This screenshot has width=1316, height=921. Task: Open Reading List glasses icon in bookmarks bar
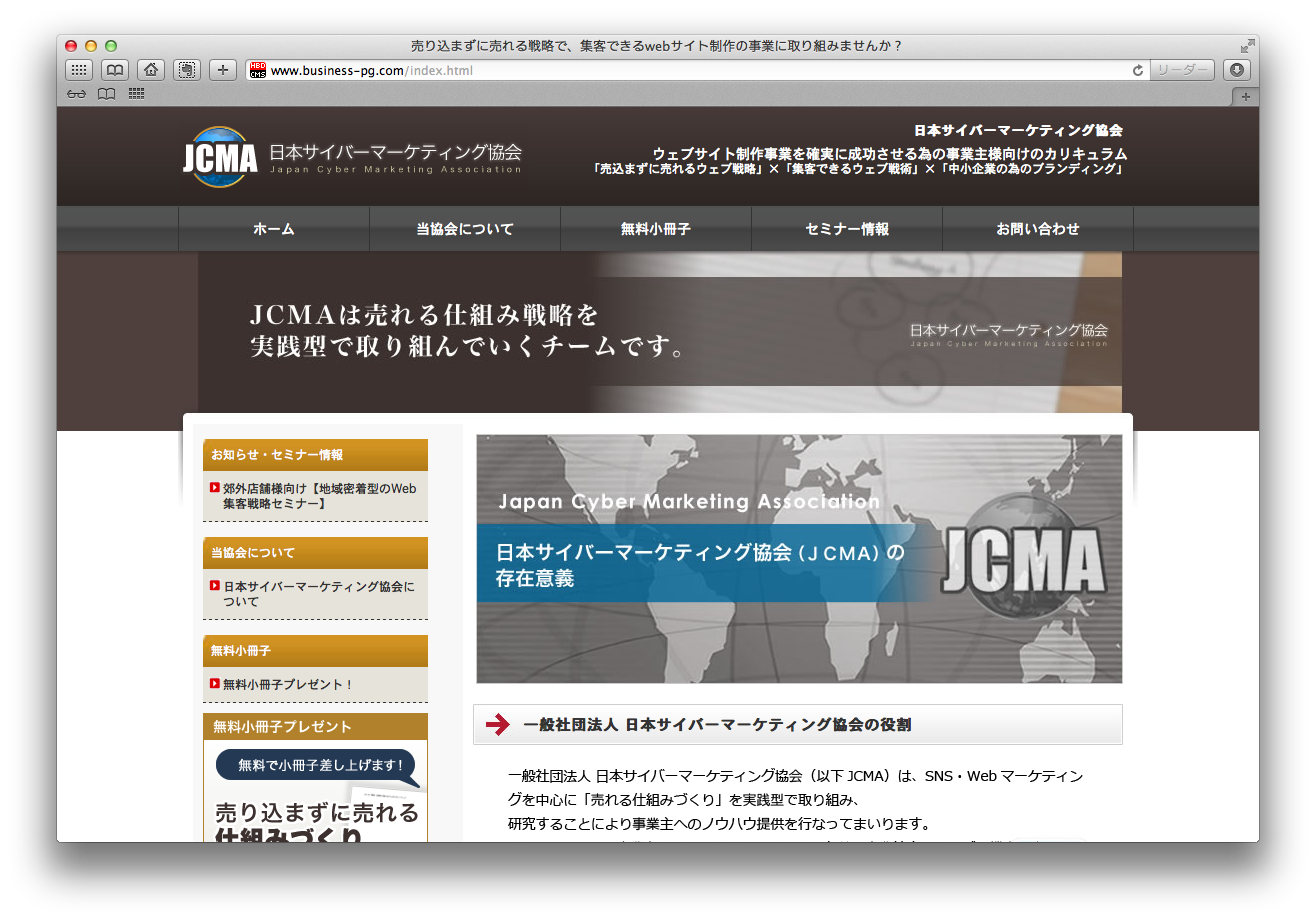coord(77,94)
